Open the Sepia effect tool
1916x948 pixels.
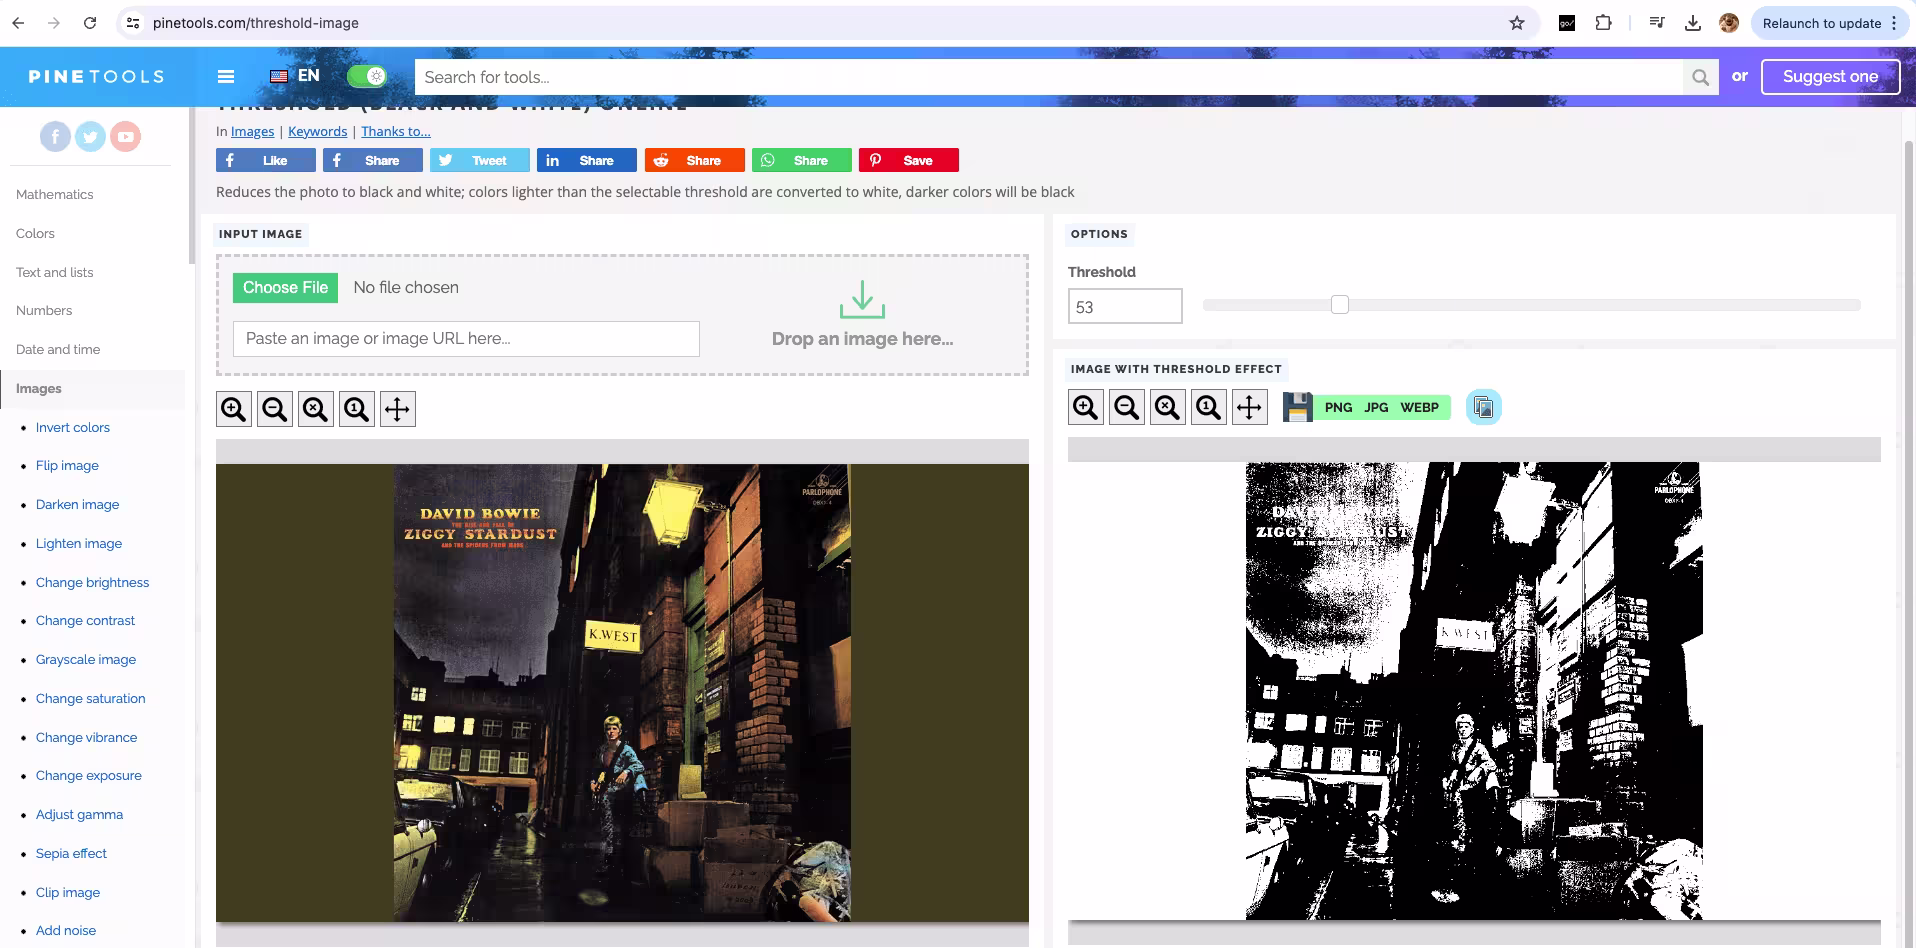click(71, 853)
